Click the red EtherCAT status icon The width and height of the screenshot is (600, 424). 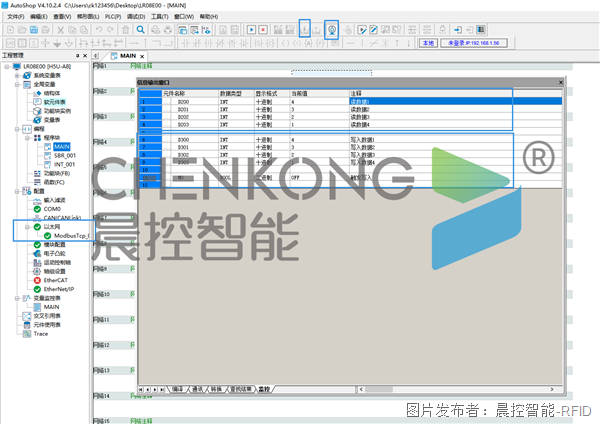[36, 280]
